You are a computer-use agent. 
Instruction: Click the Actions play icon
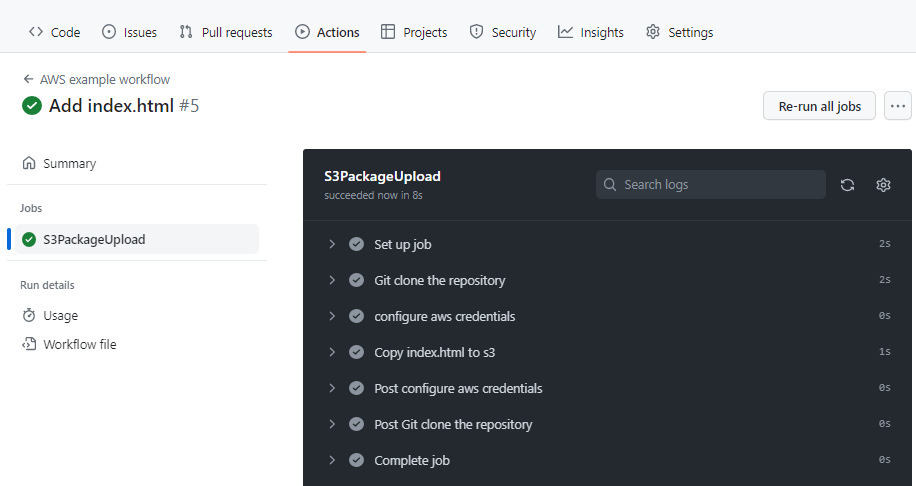click(302, 32)
